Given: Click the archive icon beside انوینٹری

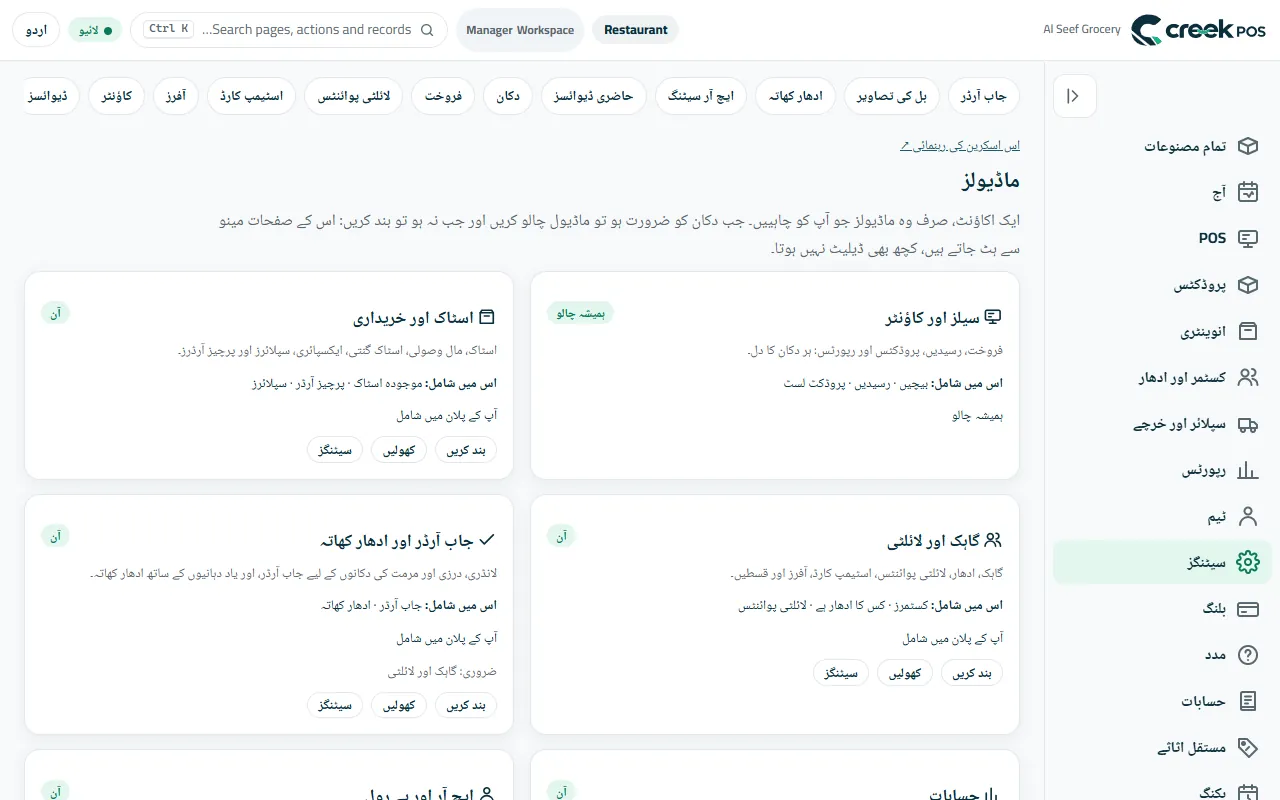Looking at the screenshot, I should point(1247,331).
